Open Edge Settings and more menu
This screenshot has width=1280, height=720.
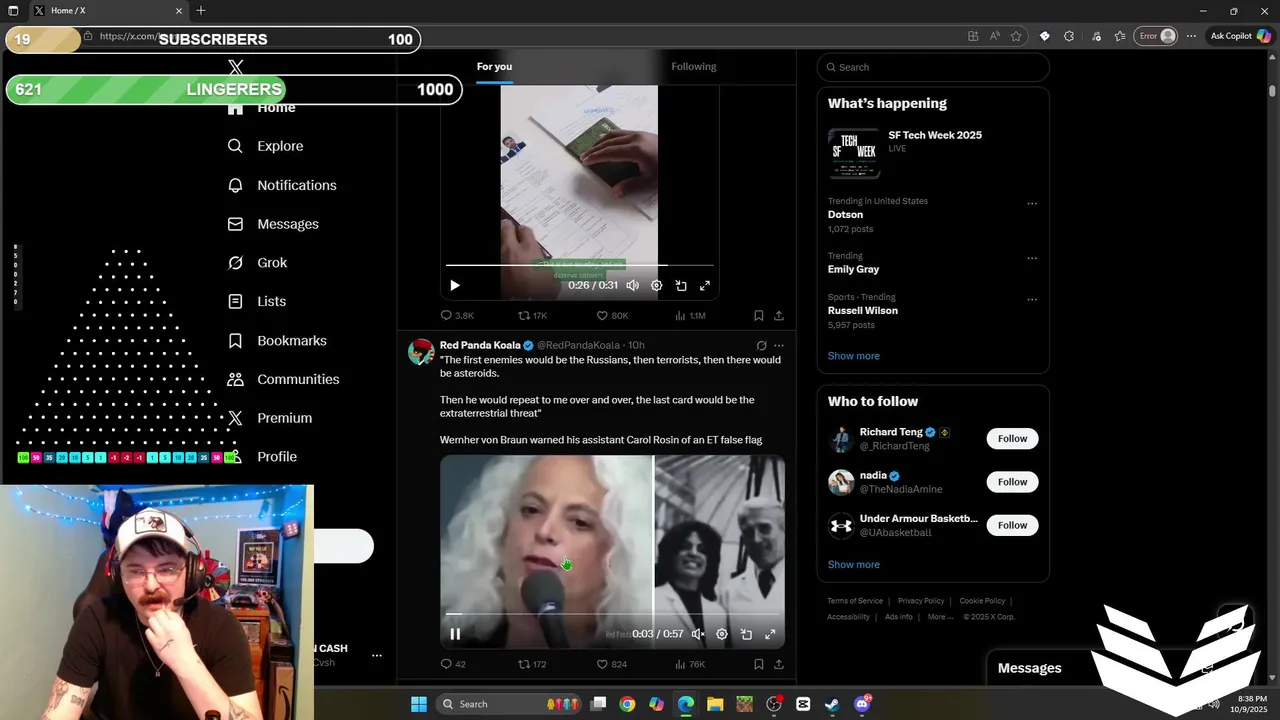[x=1191, y=36]
